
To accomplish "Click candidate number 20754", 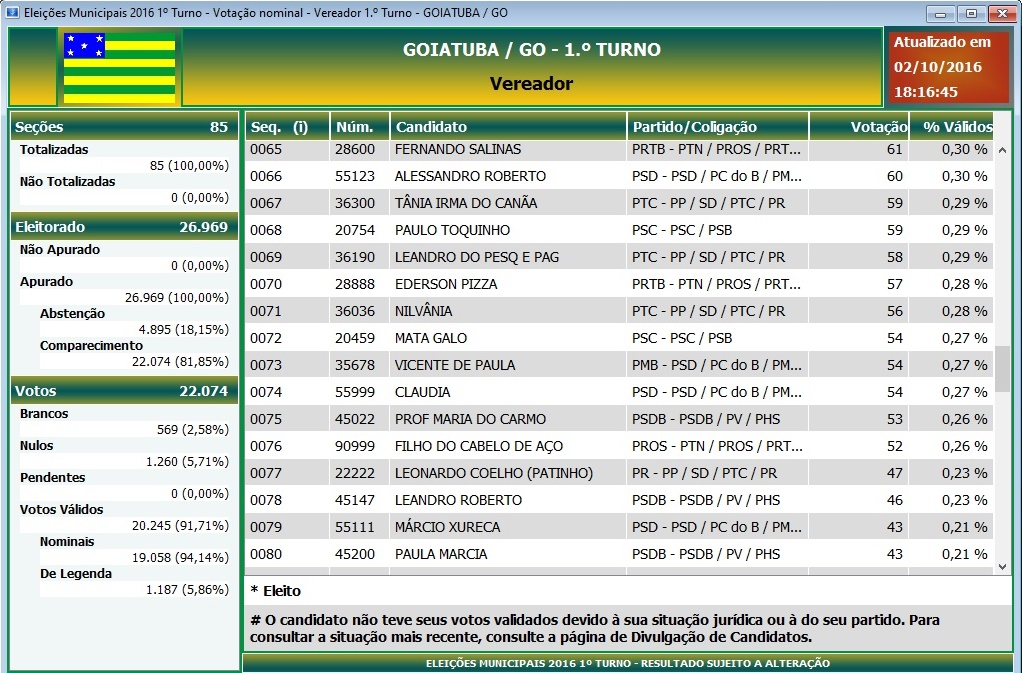I will click(x=355, y=230).
